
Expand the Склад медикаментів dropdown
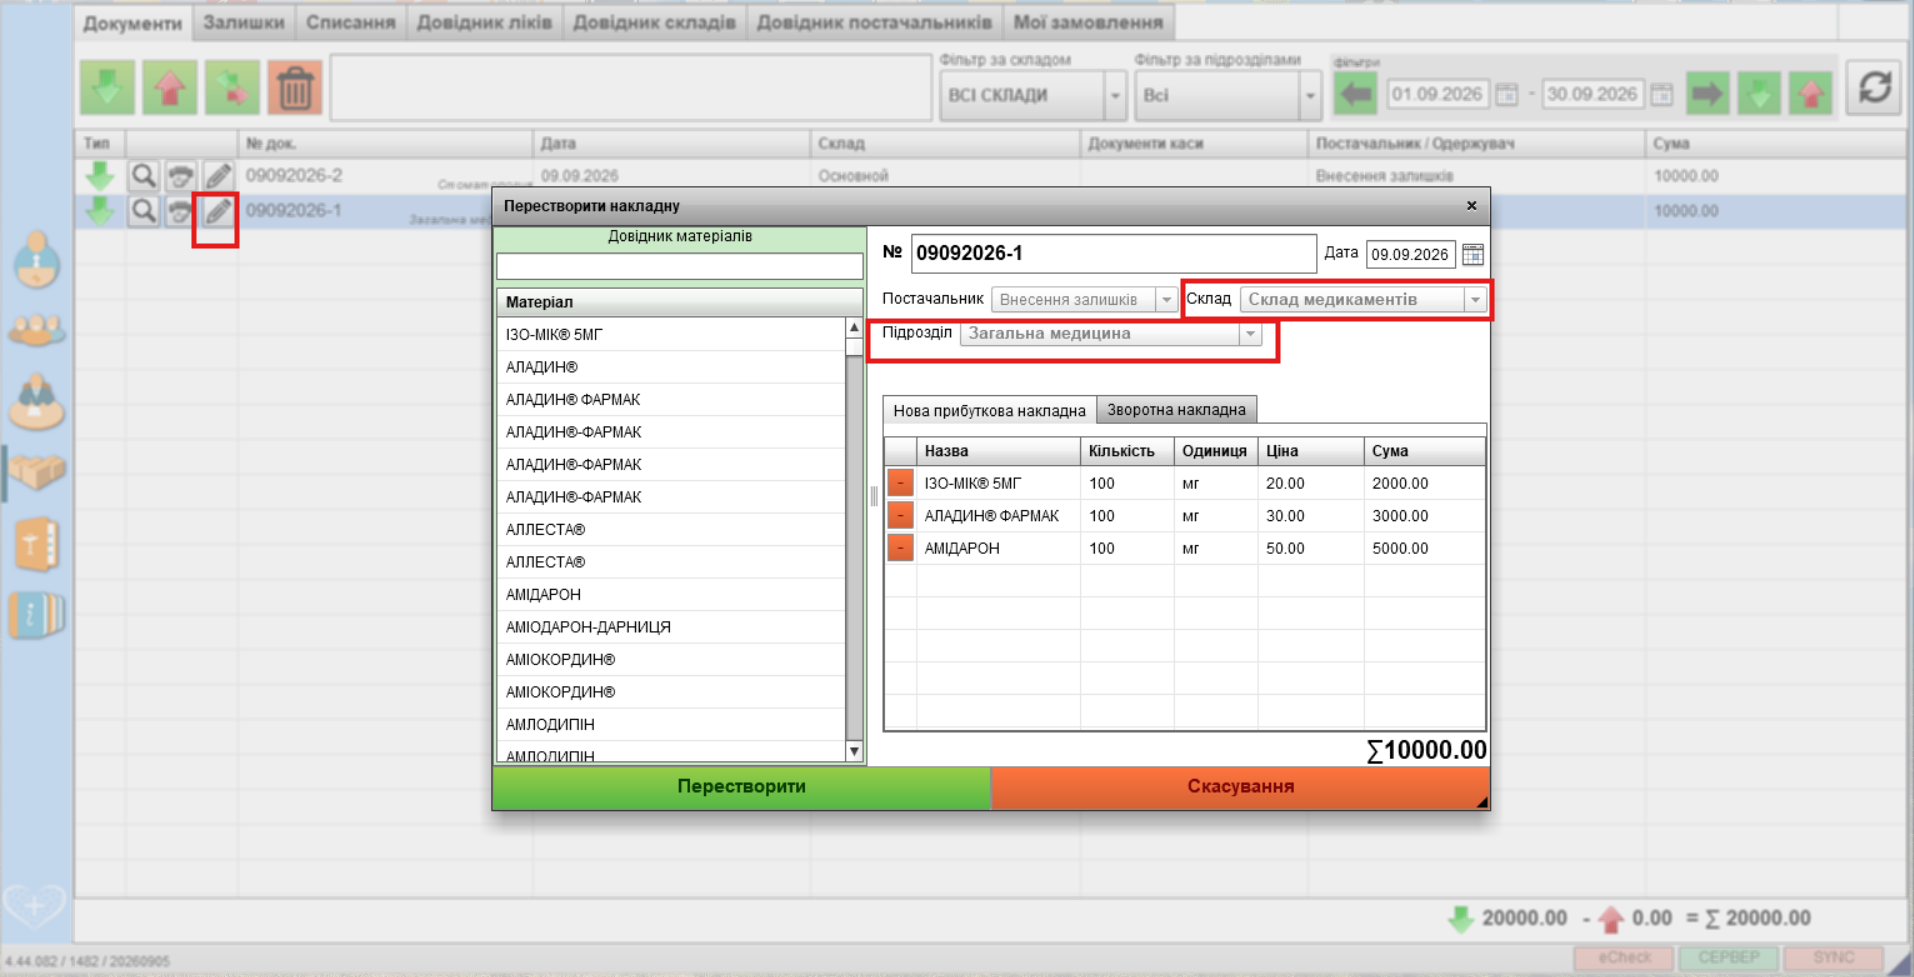point(1475,300)
